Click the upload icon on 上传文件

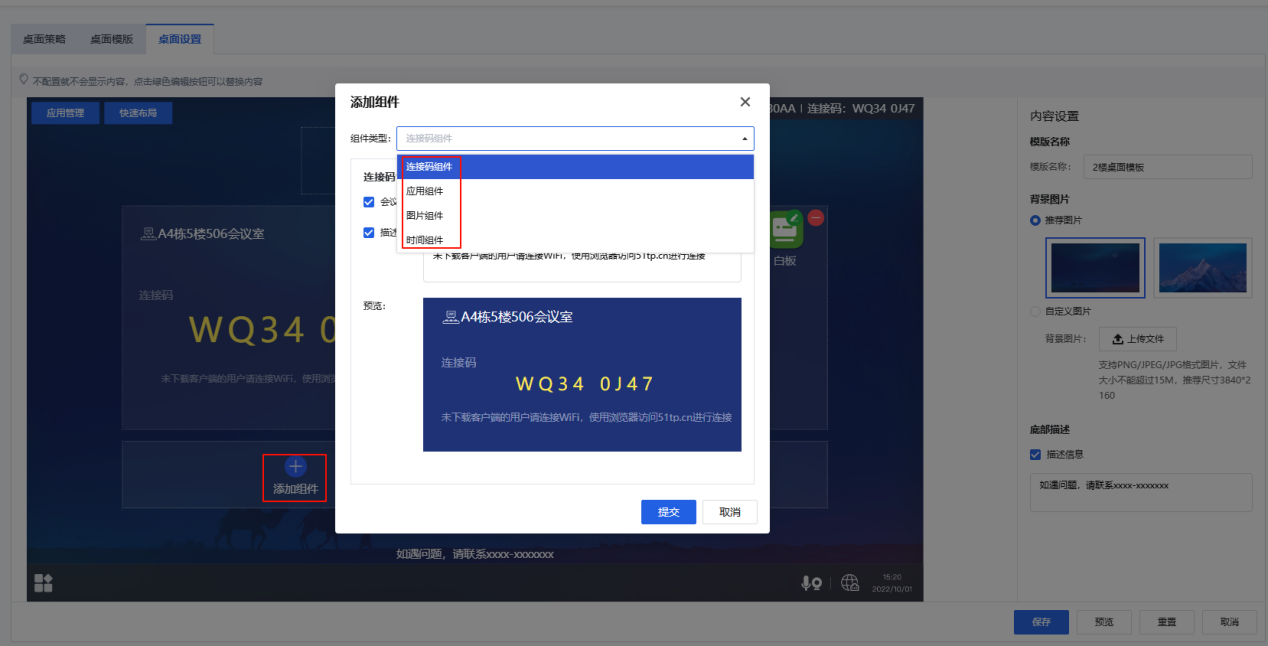pyautogui.click(x=1118, y=339)
